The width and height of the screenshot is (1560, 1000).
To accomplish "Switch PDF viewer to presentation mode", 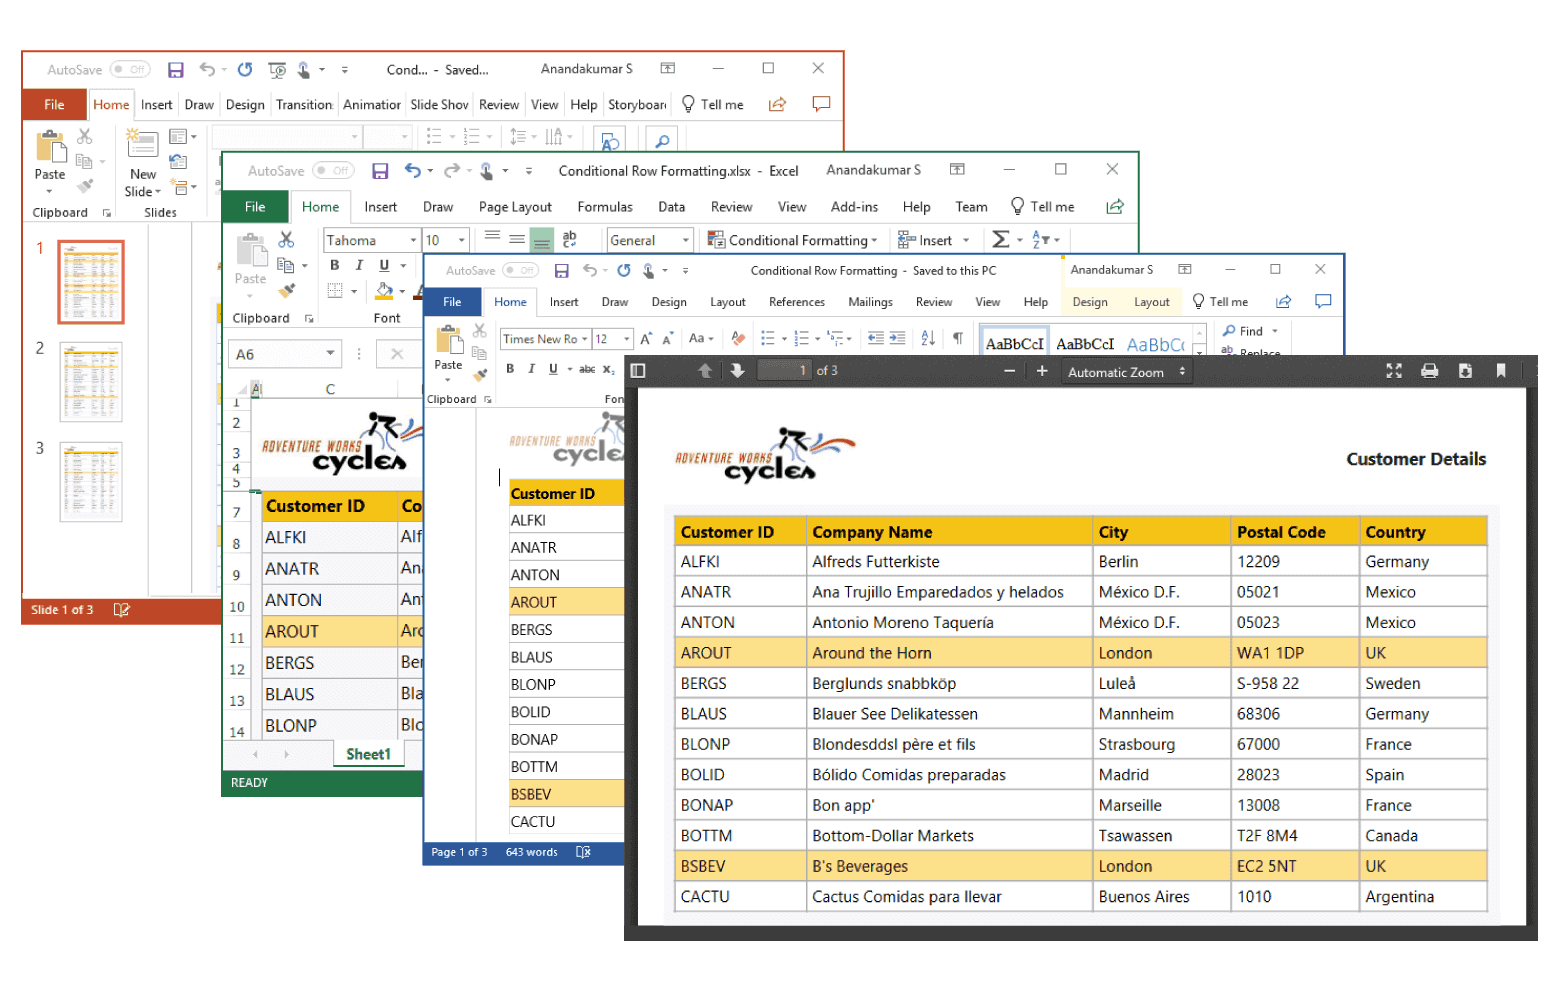I will click(x=1394, y=371).
